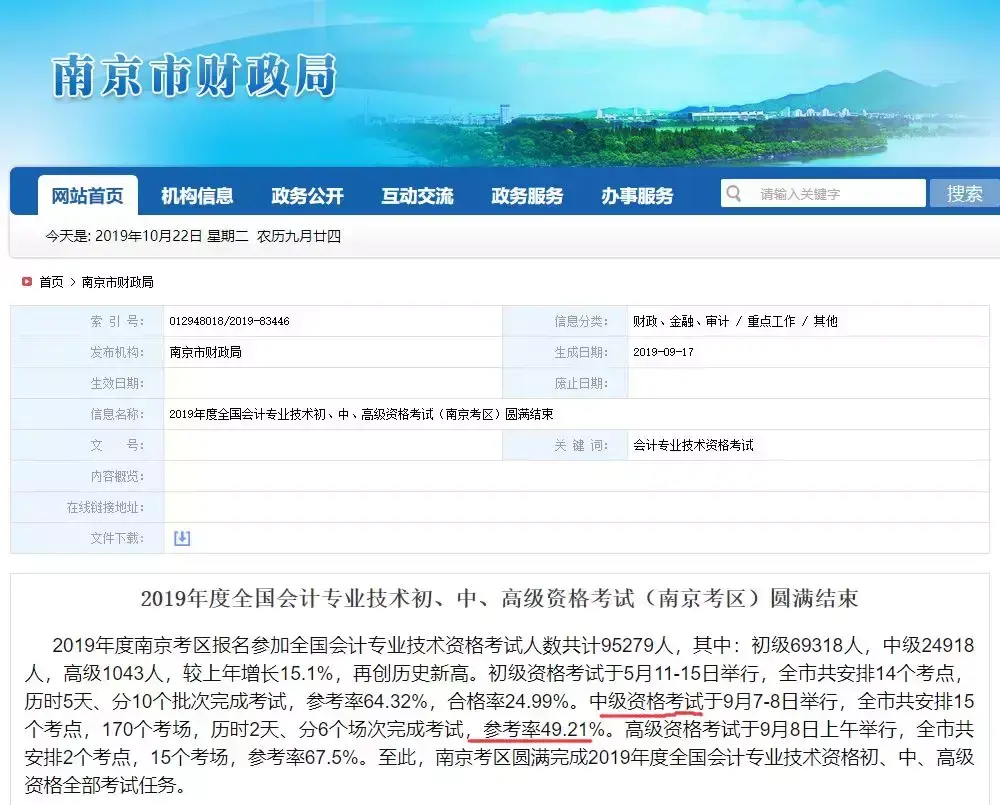Click the 在线链接地址 label

(x=105, y=507)
